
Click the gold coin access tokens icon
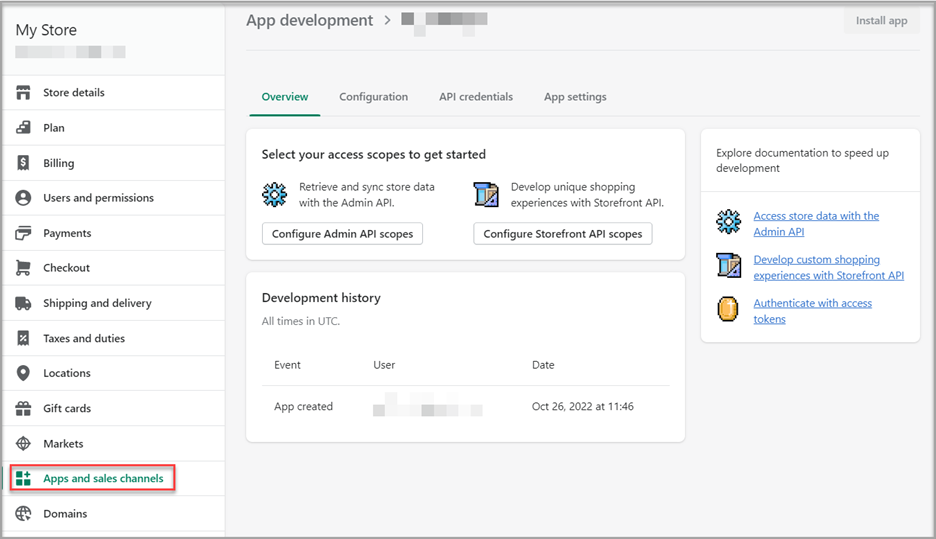tap(728, 310)
